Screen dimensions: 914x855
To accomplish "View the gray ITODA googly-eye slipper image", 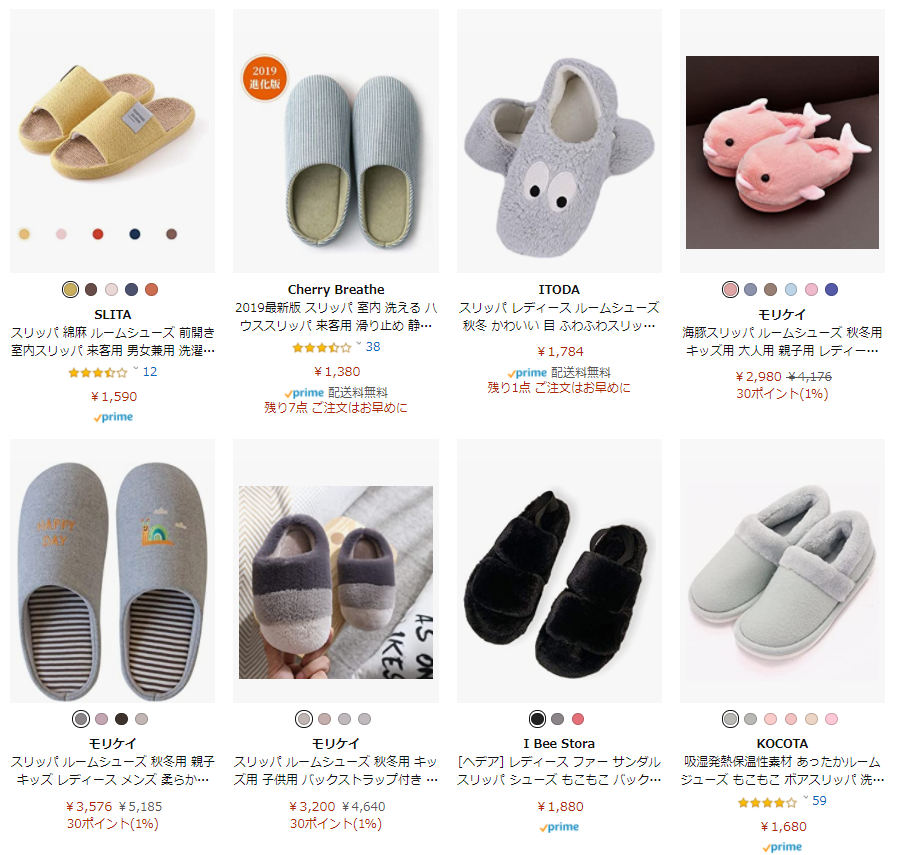I will pos(559,140).
